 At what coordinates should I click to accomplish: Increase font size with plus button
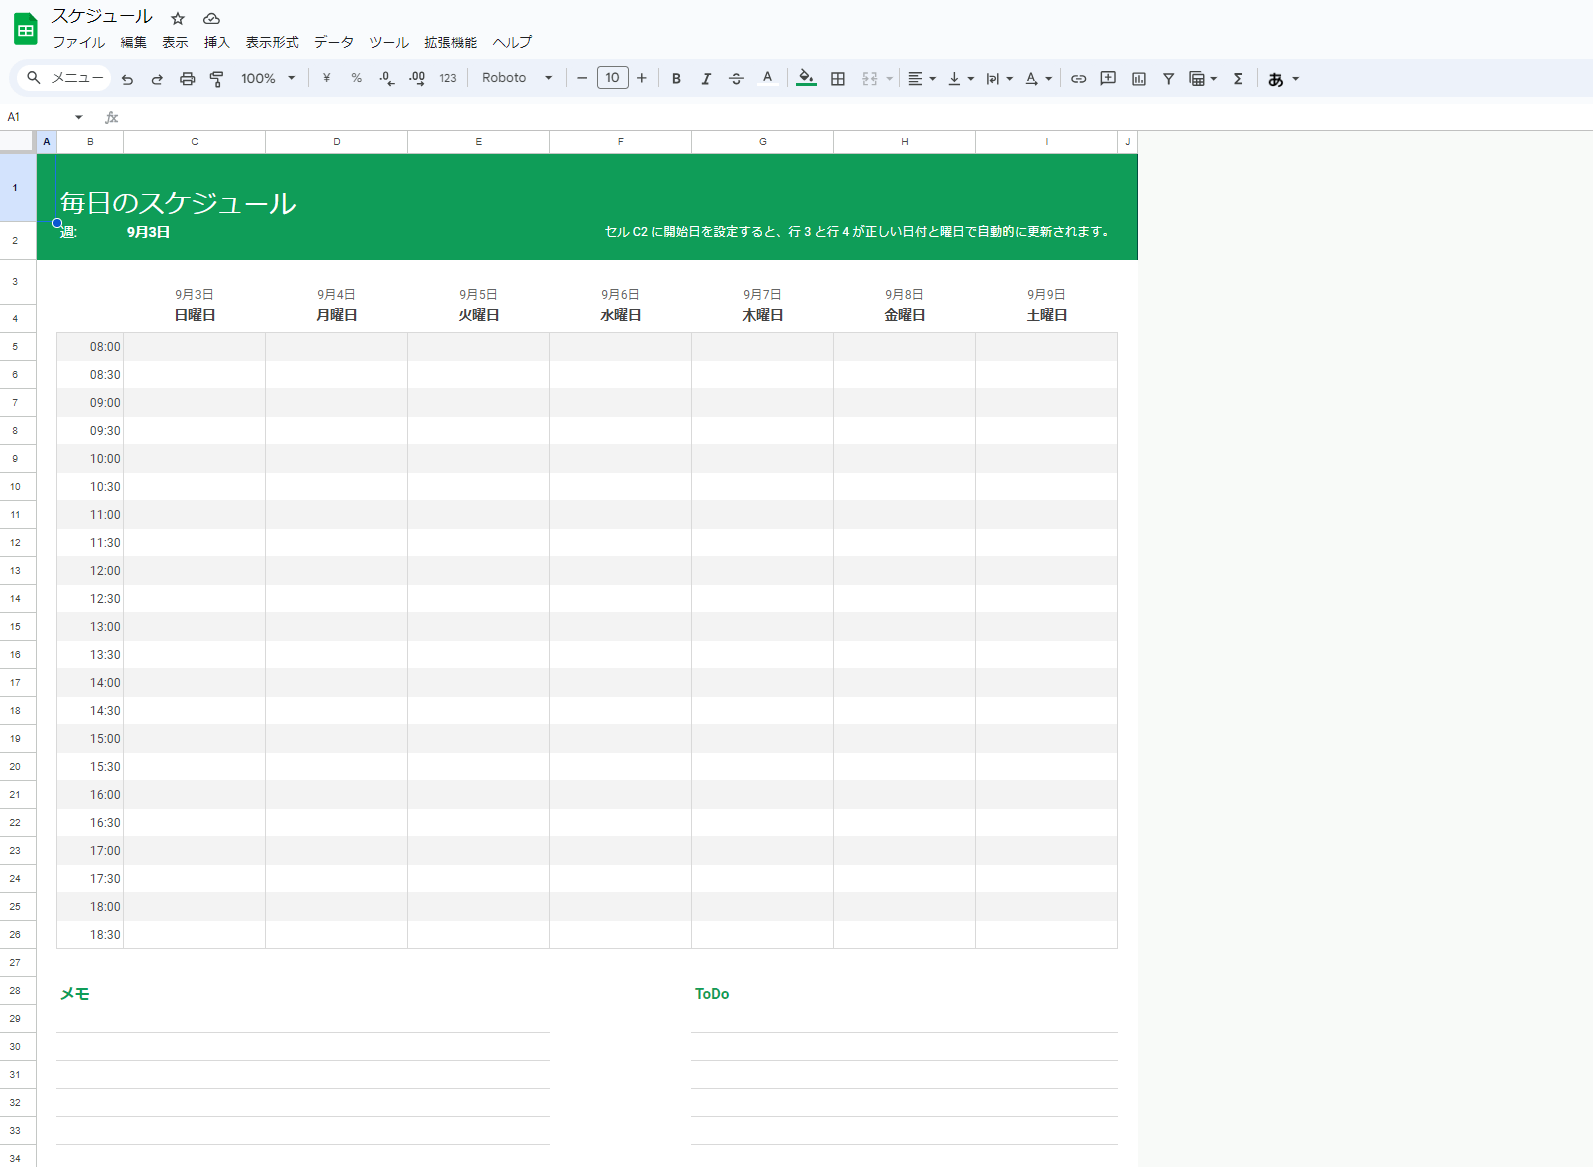point(642,78)
